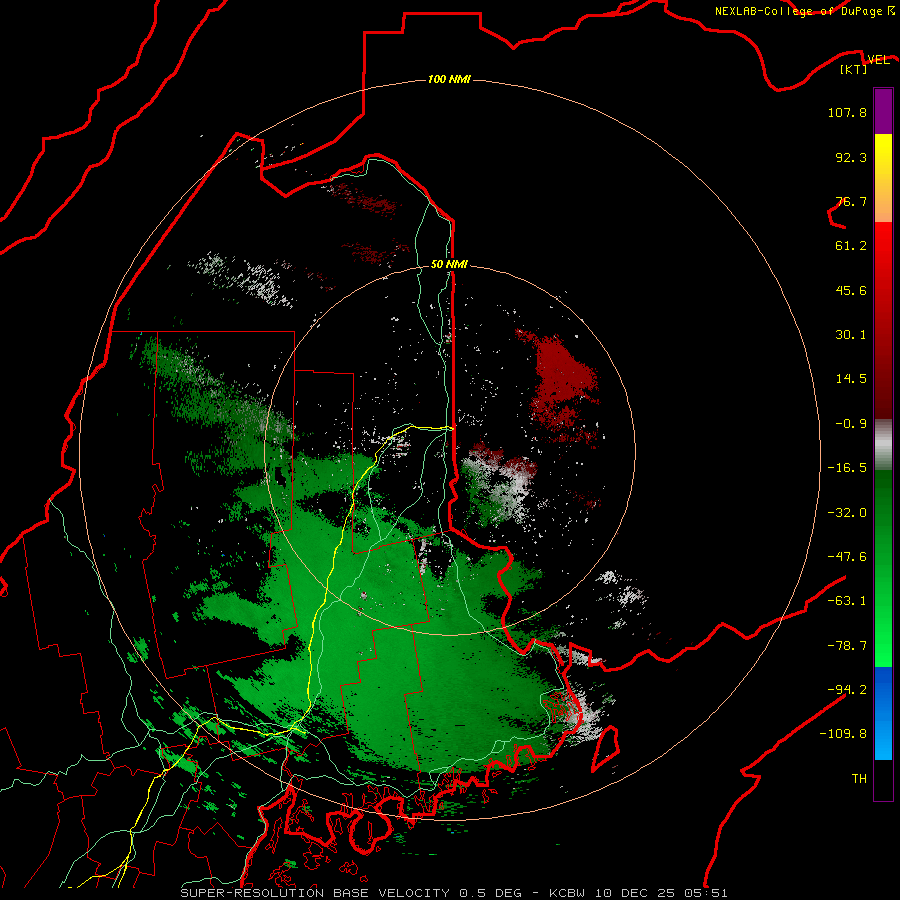Click the 100 NMI range ring label
The width and height of the screenshot is (900, 900).
pos(449,79)
